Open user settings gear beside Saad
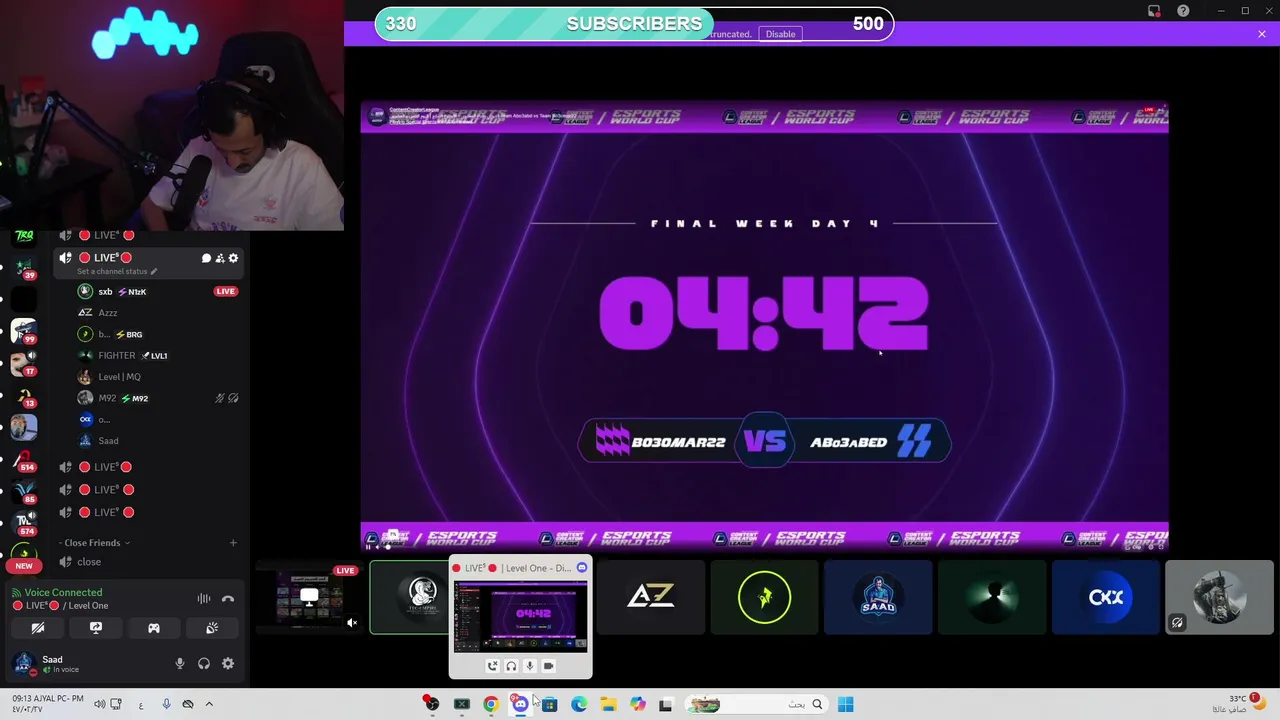 pyautogui.click(x=228, y=663)
